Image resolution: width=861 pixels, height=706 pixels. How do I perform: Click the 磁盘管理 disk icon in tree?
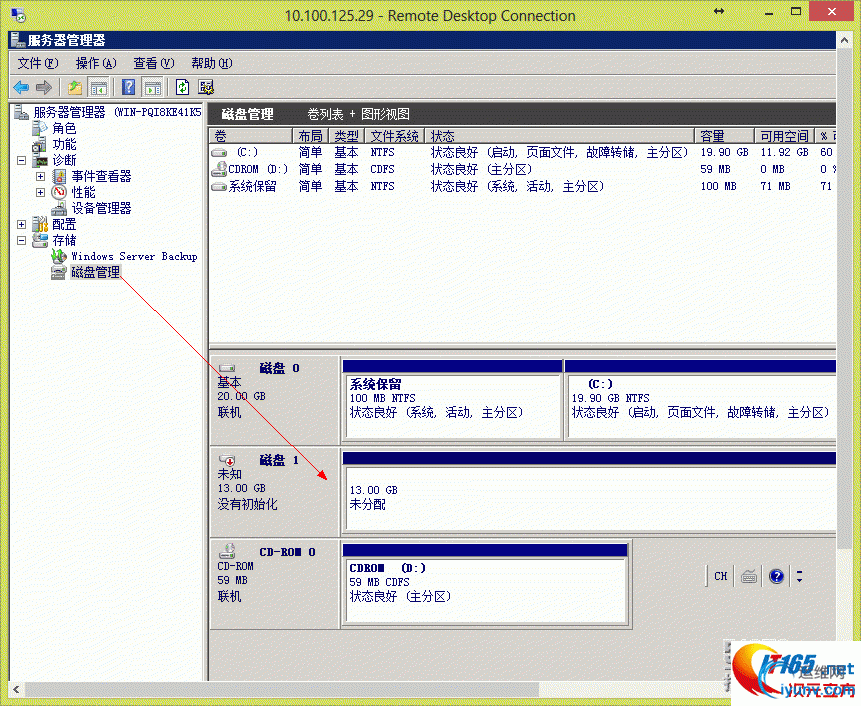(x=59, y=272)
